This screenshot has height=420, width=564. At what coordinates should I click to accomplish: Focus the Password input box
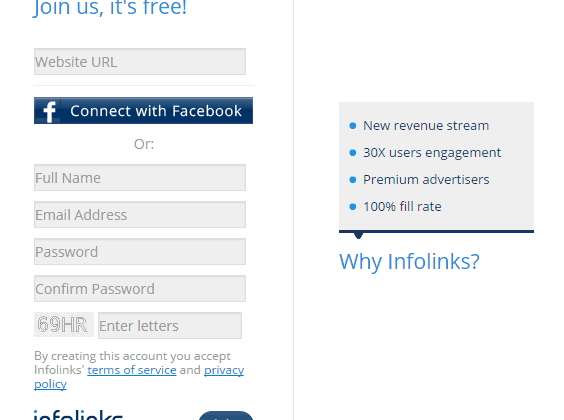click(140, 252)
